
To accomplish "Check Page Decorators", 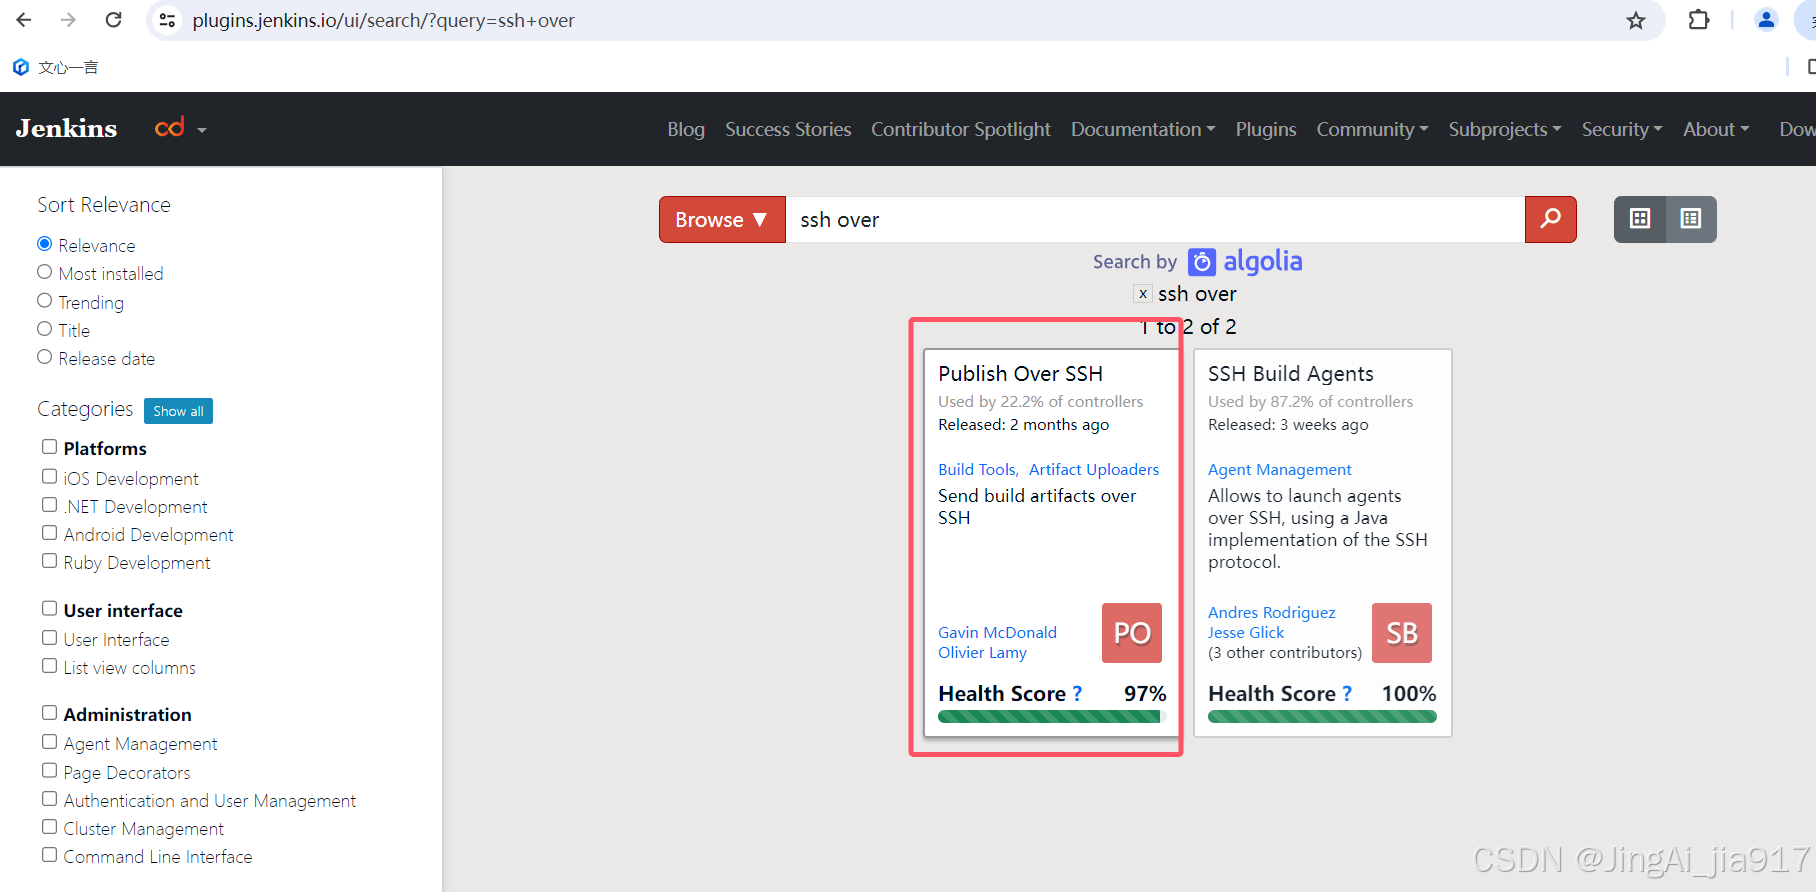I will [49, 771].
